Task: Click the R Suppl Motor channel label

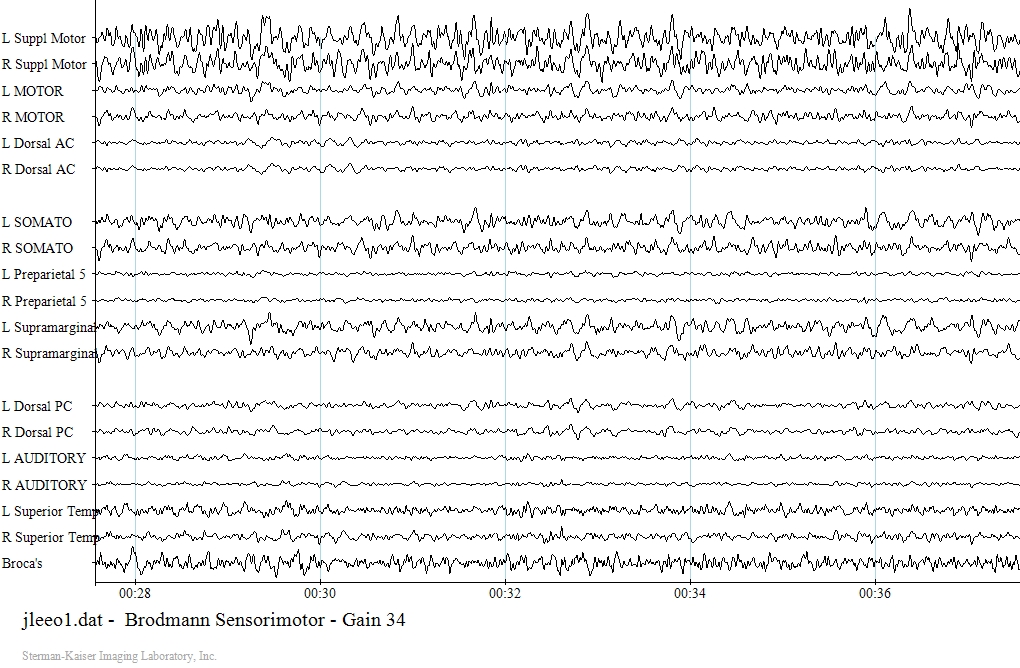Action: (x=44, y=65)
